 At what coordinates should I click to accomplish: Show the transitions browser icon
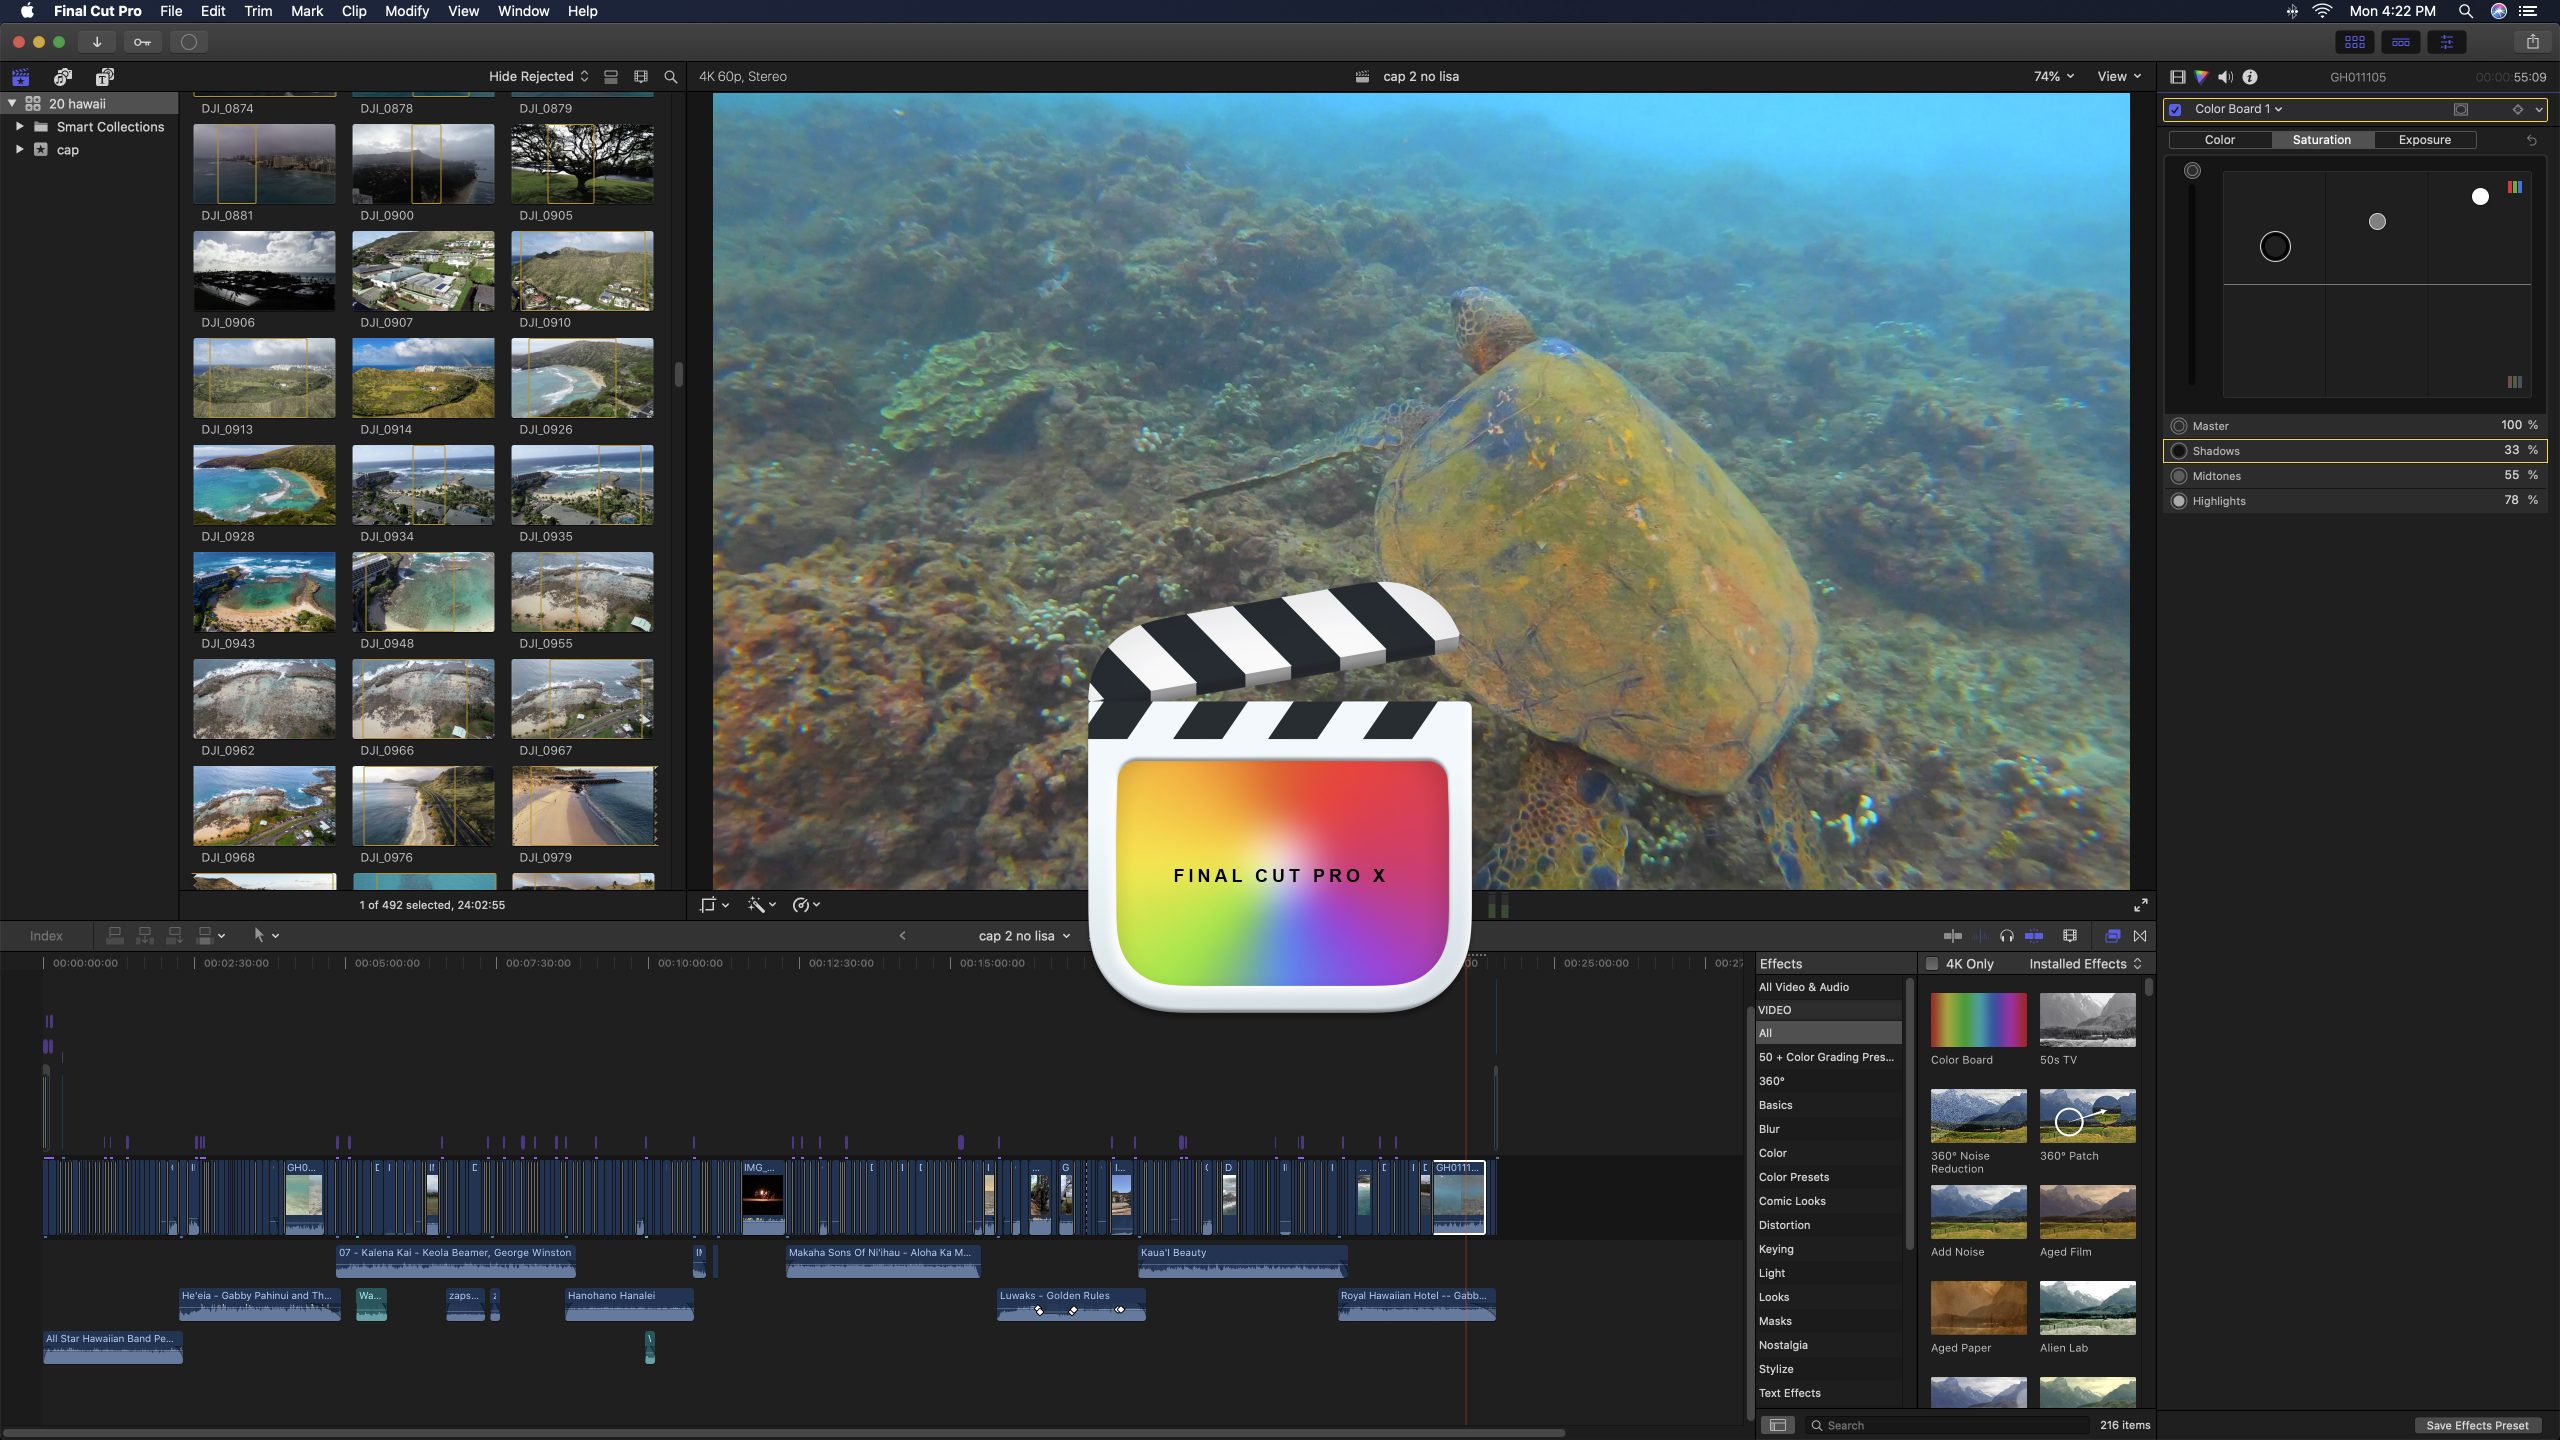pos(2140,936)
